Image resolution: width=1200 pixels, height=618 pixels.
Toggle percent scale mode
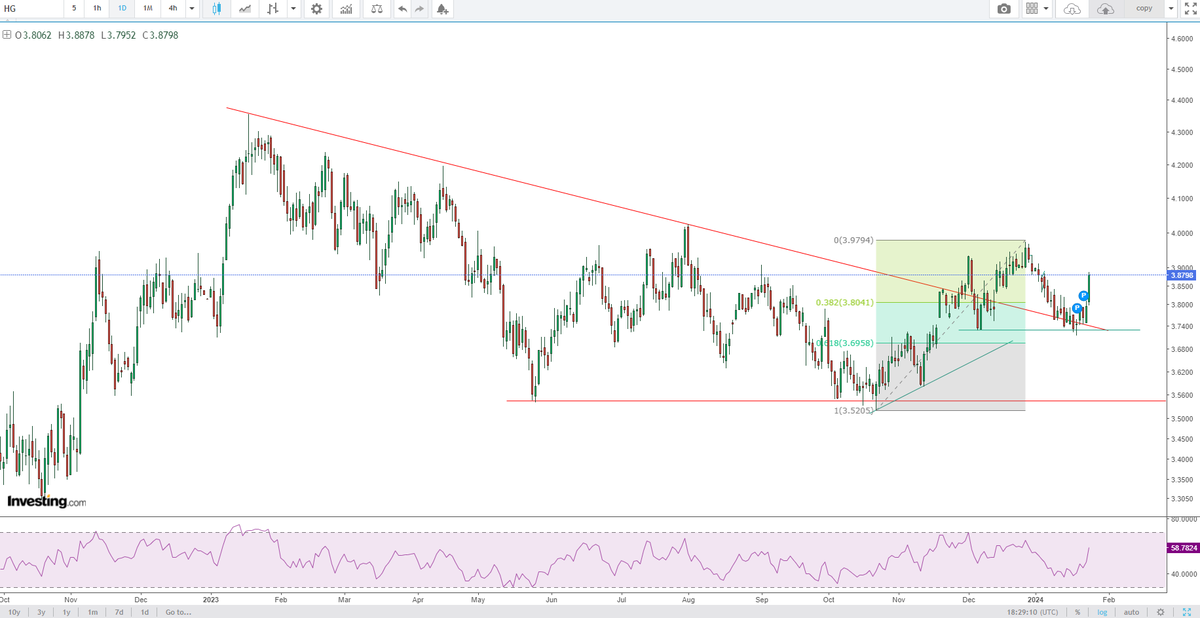click(x=1077, y=611)
